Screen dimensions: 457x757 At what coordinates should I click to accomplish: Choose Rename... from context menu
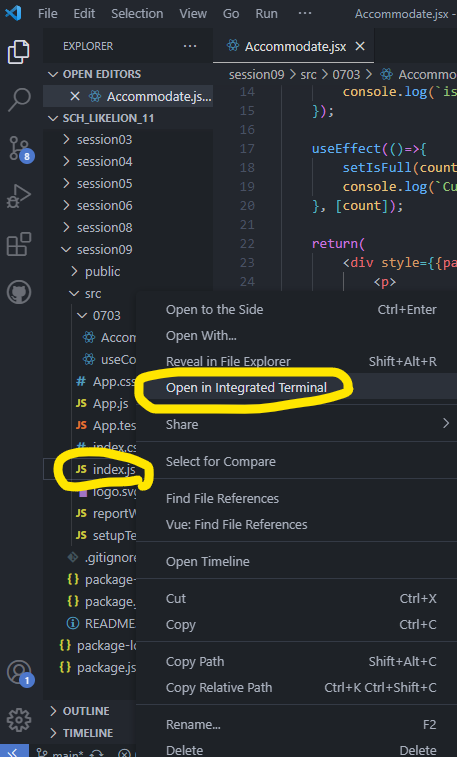click(297, 725)
